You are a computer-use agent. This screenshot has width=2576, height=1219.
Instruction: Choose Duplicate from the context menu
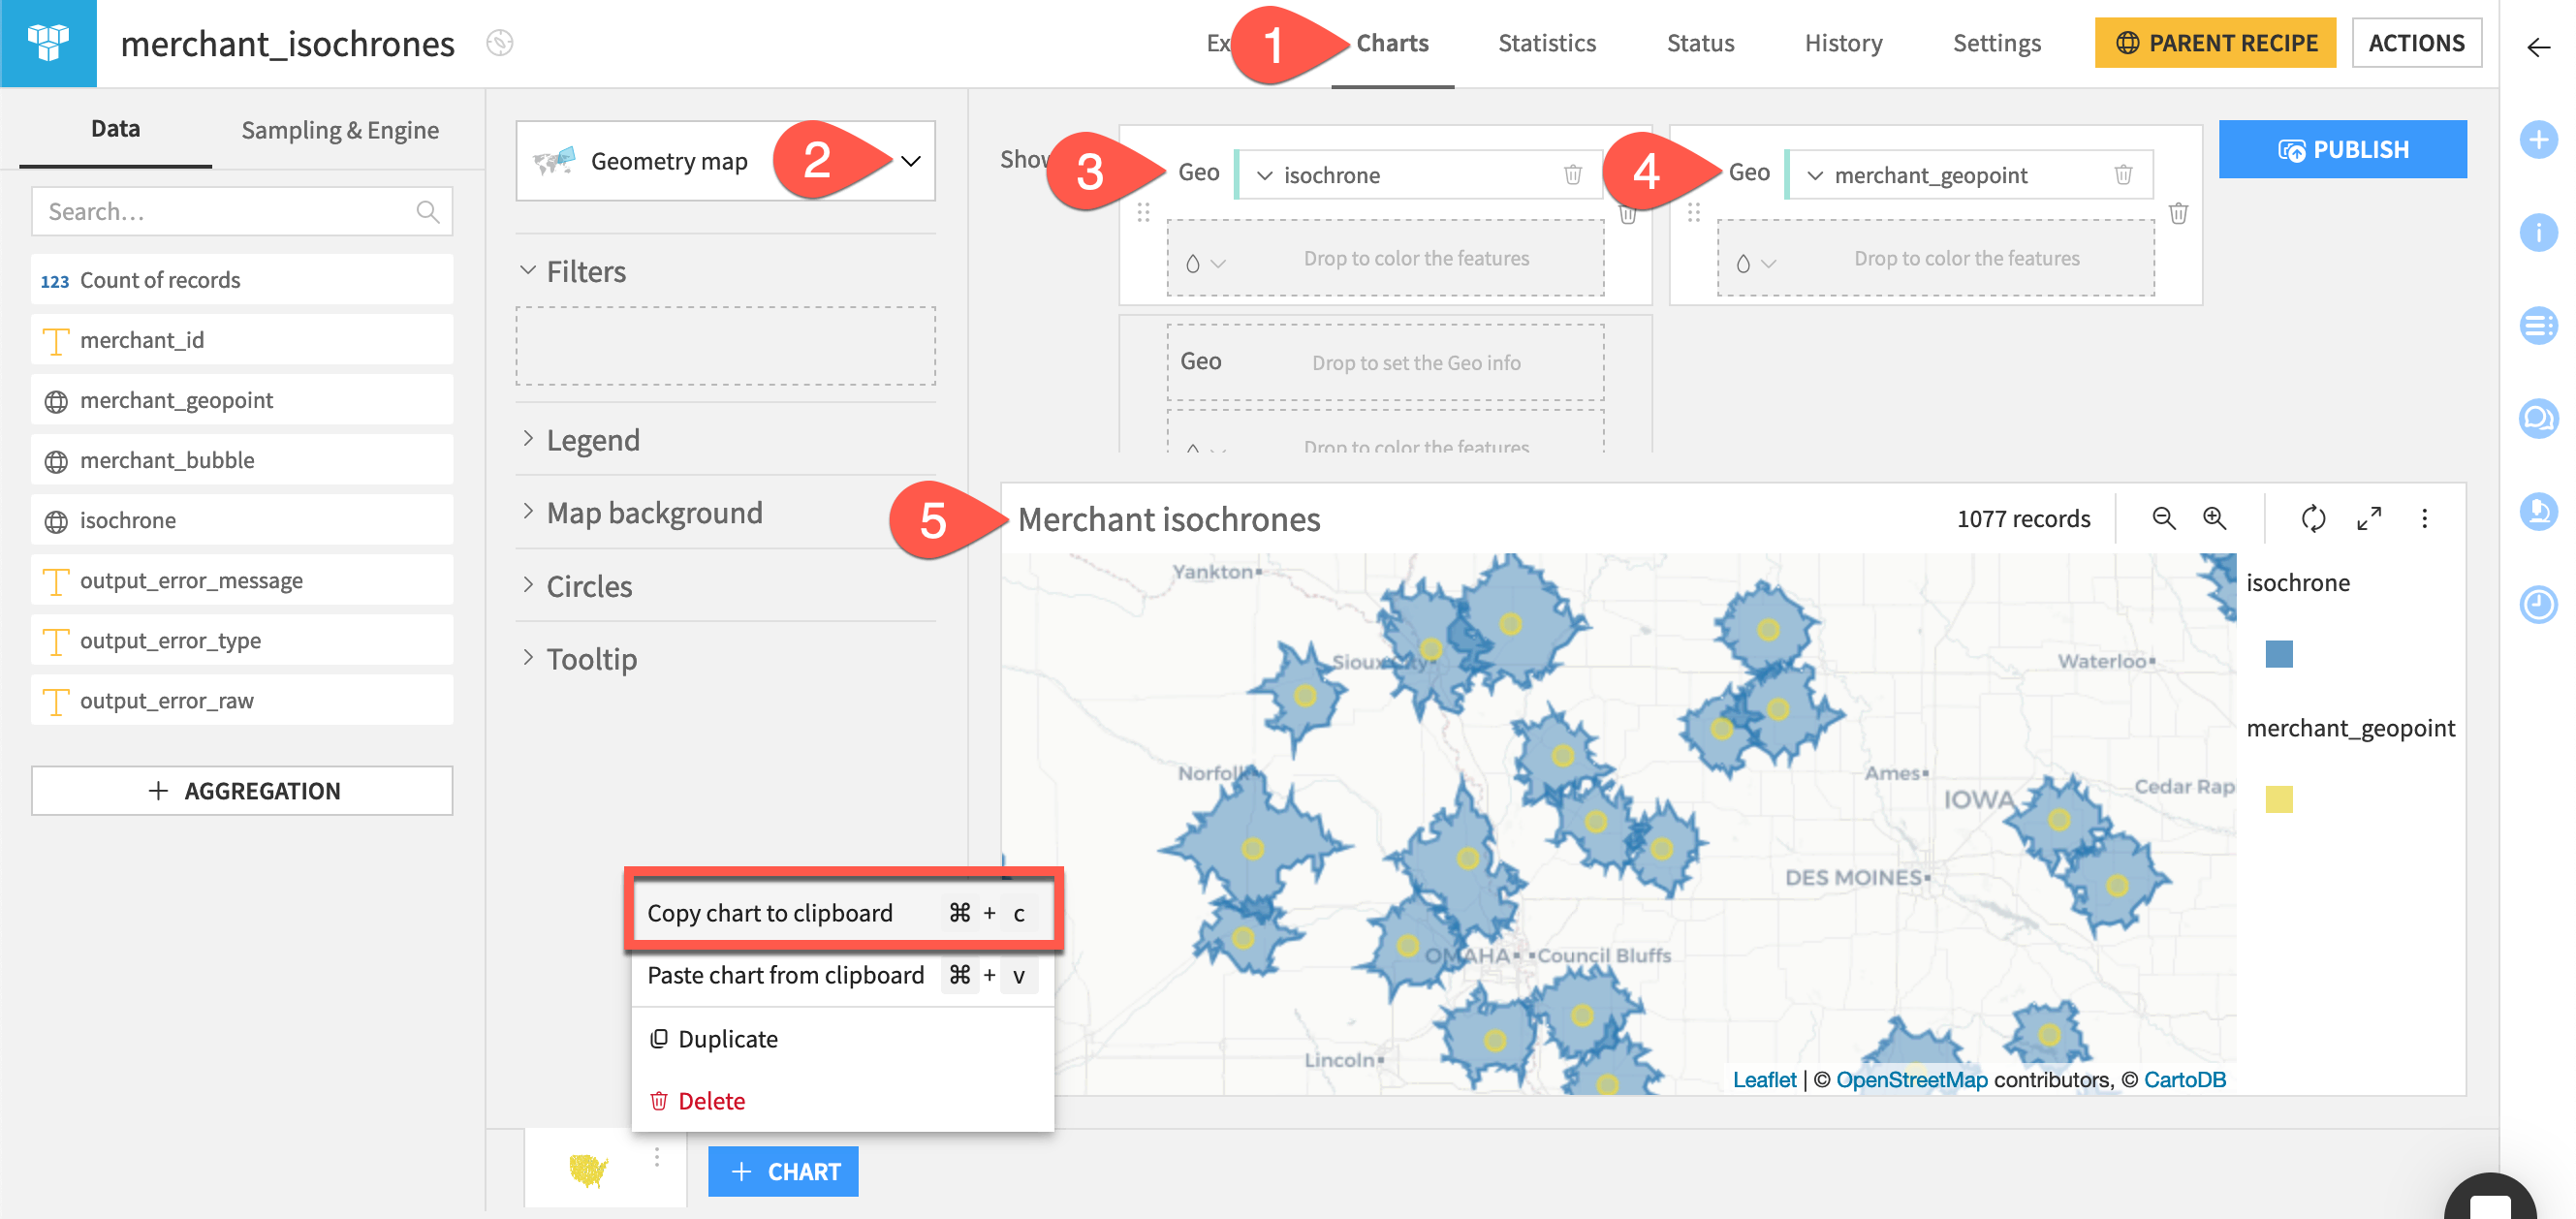(727, 1038)
